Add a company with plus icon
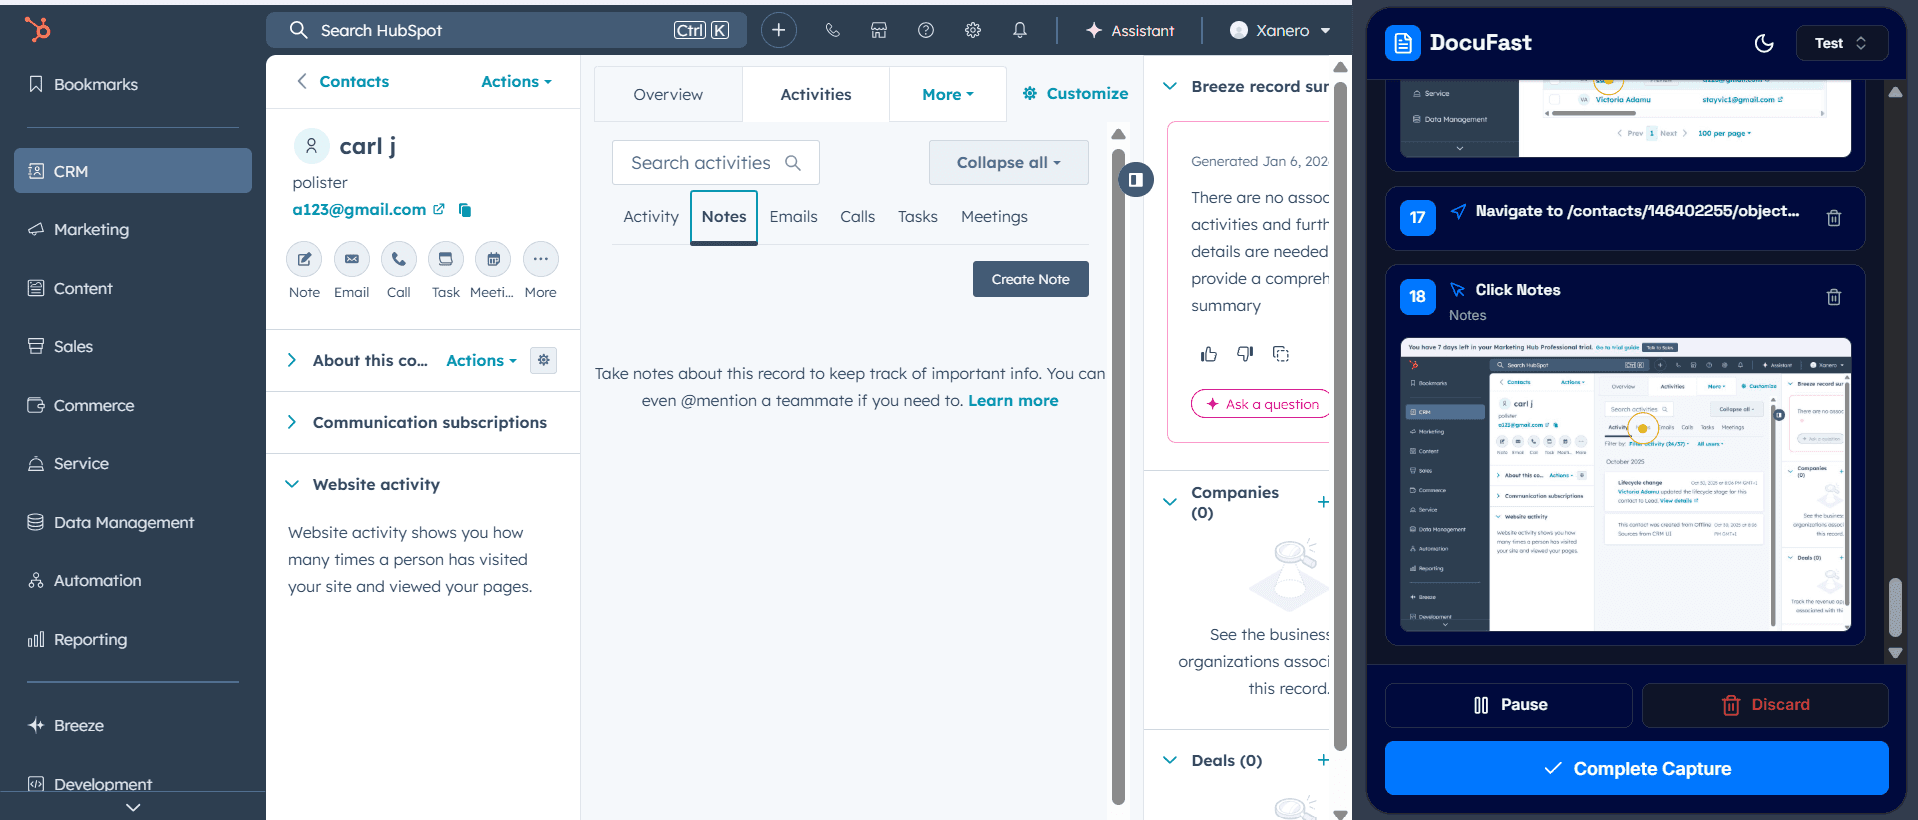 point(1323,502)
